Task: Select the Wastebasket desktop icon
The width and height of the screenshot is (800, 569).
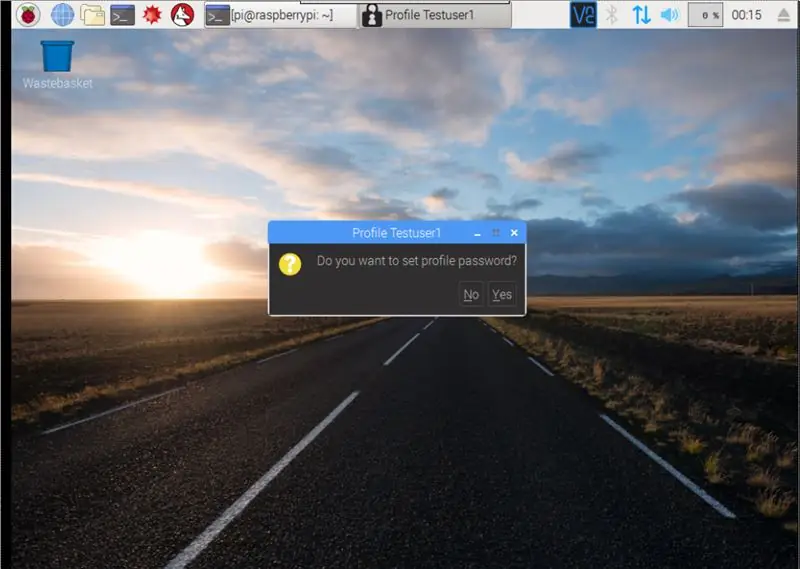Action: (57, 65)
